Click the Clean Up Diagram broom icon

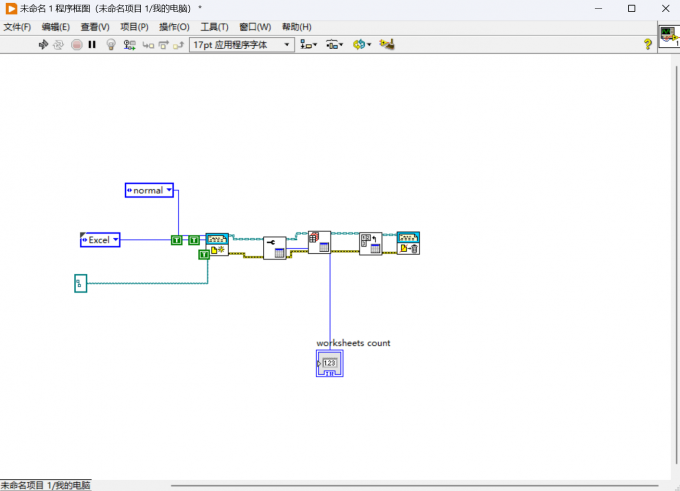tap(386, 44)
